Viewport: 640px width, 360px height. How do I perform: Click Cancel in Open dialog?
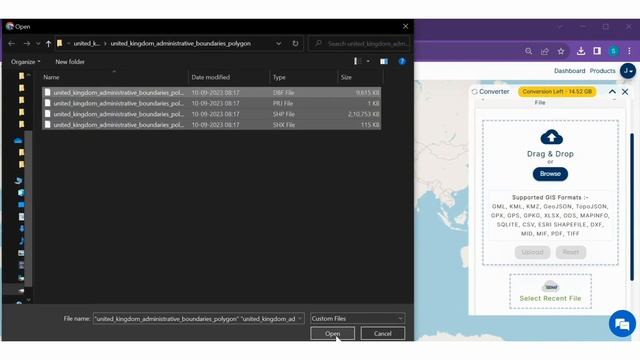[x=382, y=333]
